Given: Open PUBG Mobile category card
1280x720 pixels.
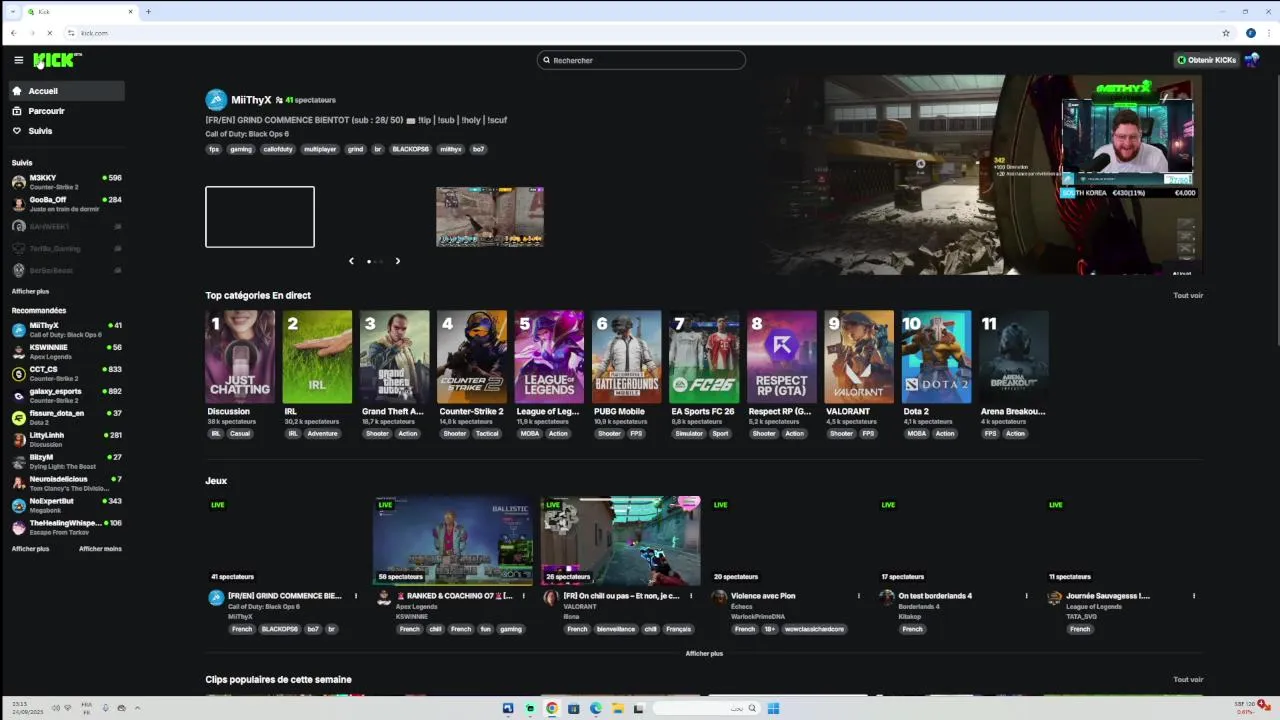Looking at the screenshot, I should click(626, 357).
